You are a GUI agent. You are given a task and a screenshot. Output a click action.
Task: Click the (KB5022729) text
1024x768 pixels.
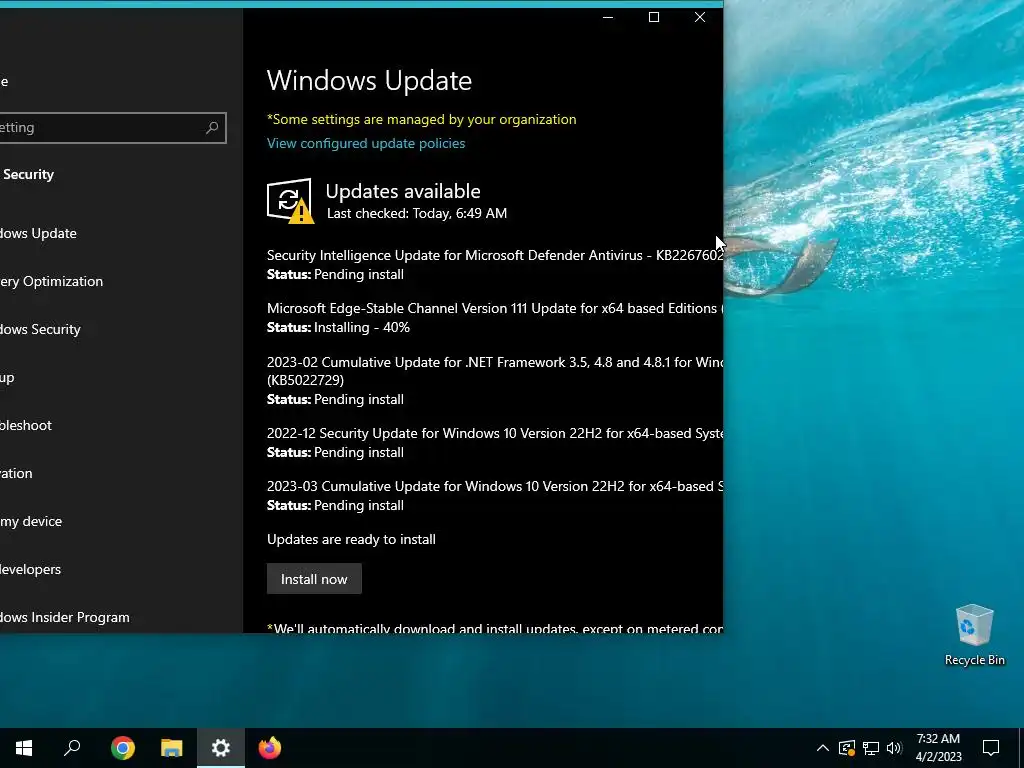pyautogui.click(x=305, y=380)
